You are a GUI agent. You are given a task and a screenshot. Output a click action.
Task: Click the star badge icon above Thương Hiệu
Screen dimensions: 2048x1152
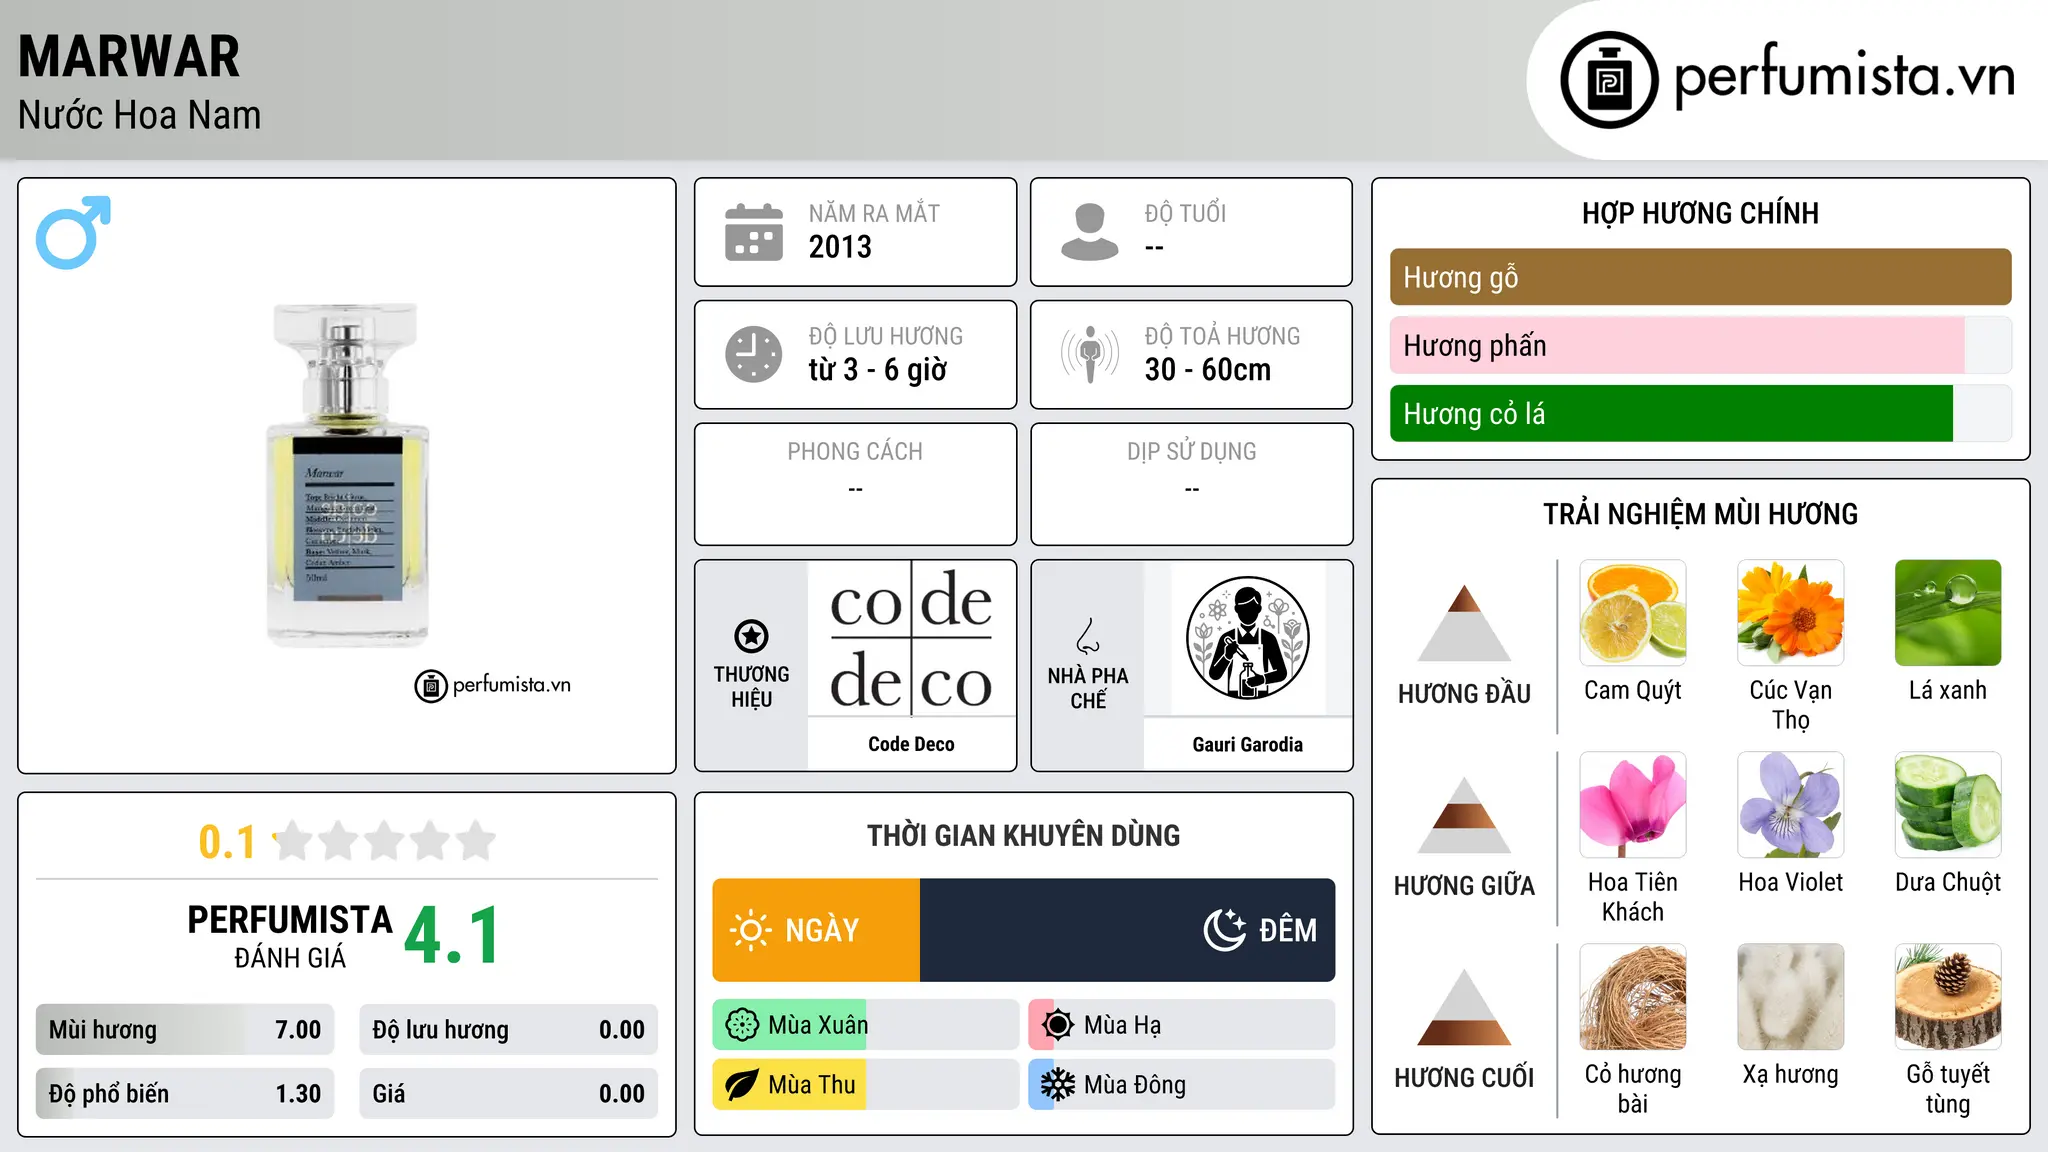tap(751, 636)
